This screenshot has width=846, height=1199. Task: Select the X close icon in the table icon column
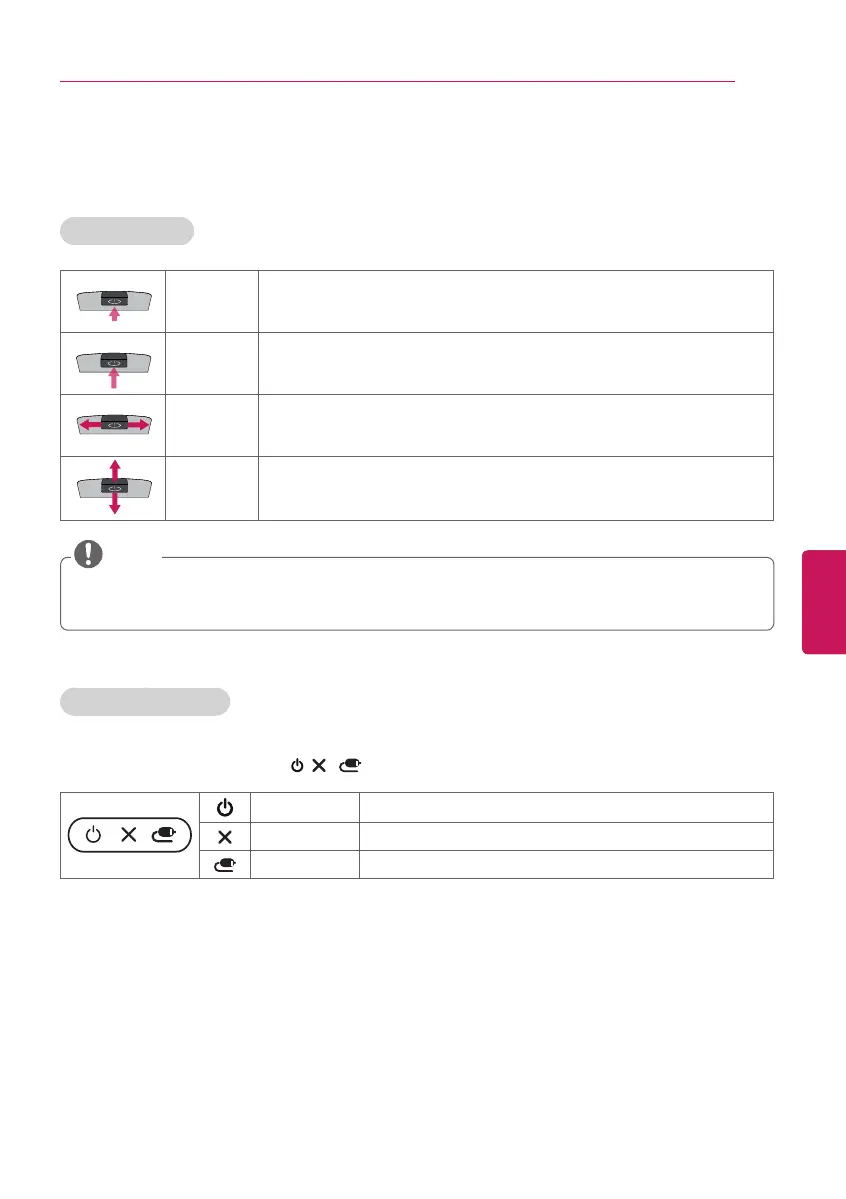pyautogui.click(x=225, y=837)
